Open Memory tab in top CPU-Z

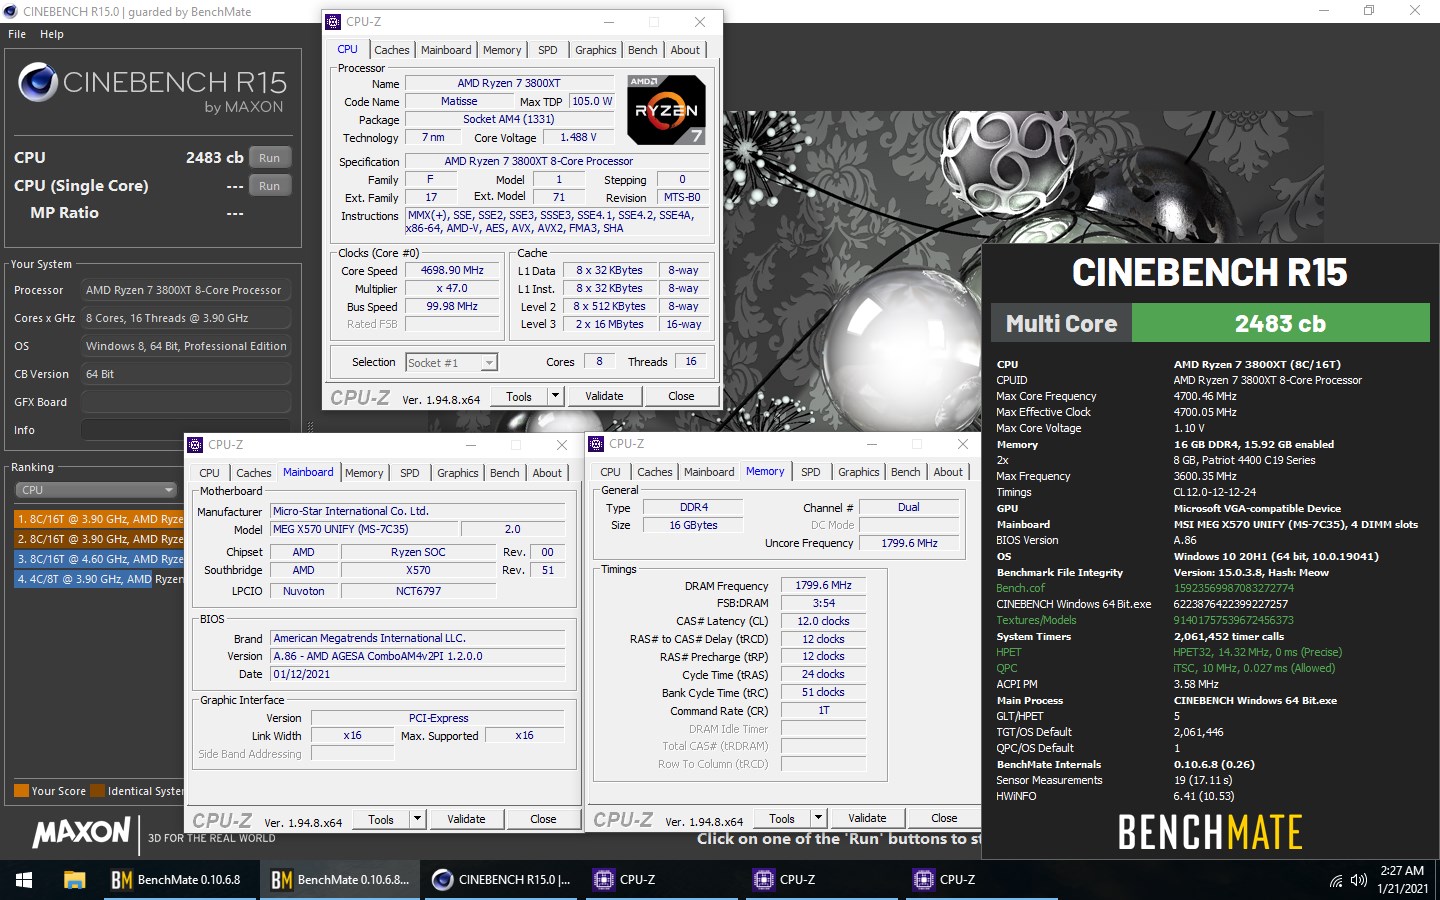[502, 50]
